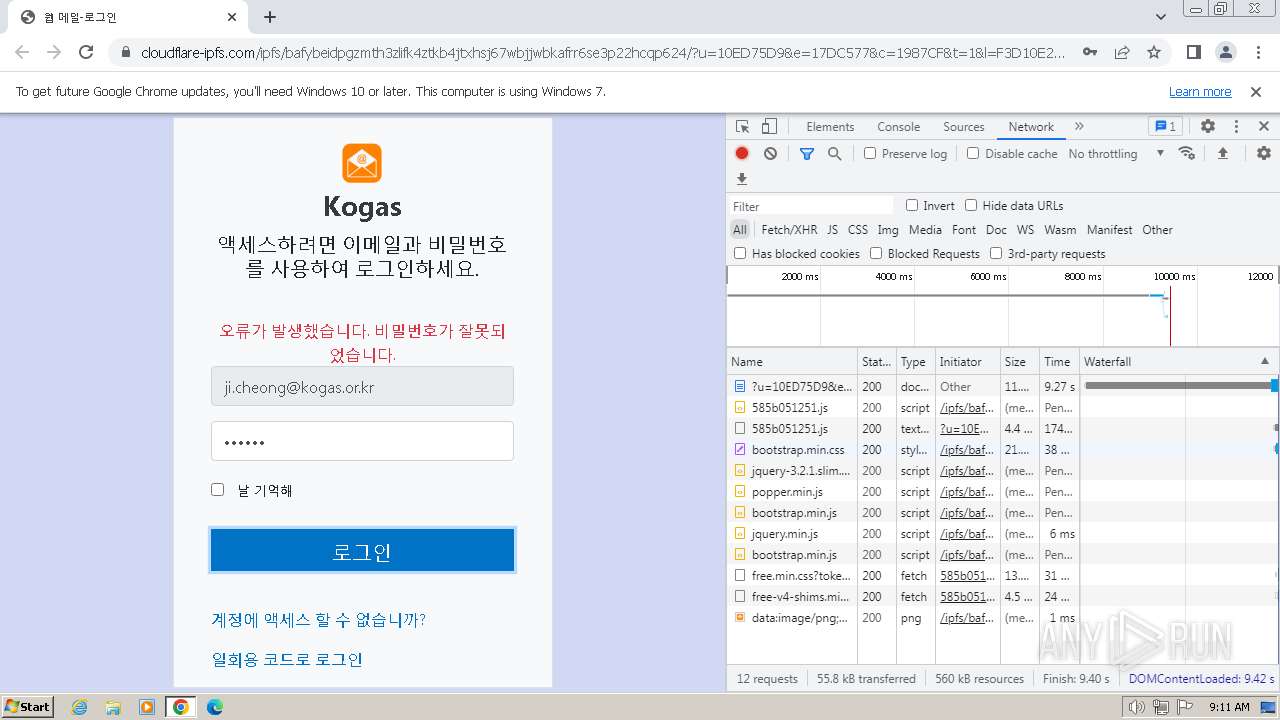Select the popper.min.js request row

(1003, 492)
